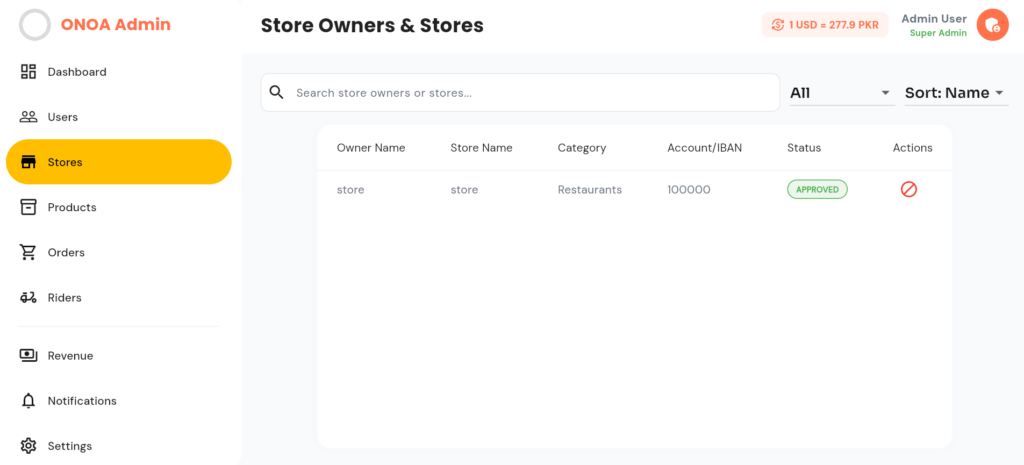The height and width of the screenshot is (465, 1024).
Task: Click the Account/IBAN column header
Action: tap(705, 148)
